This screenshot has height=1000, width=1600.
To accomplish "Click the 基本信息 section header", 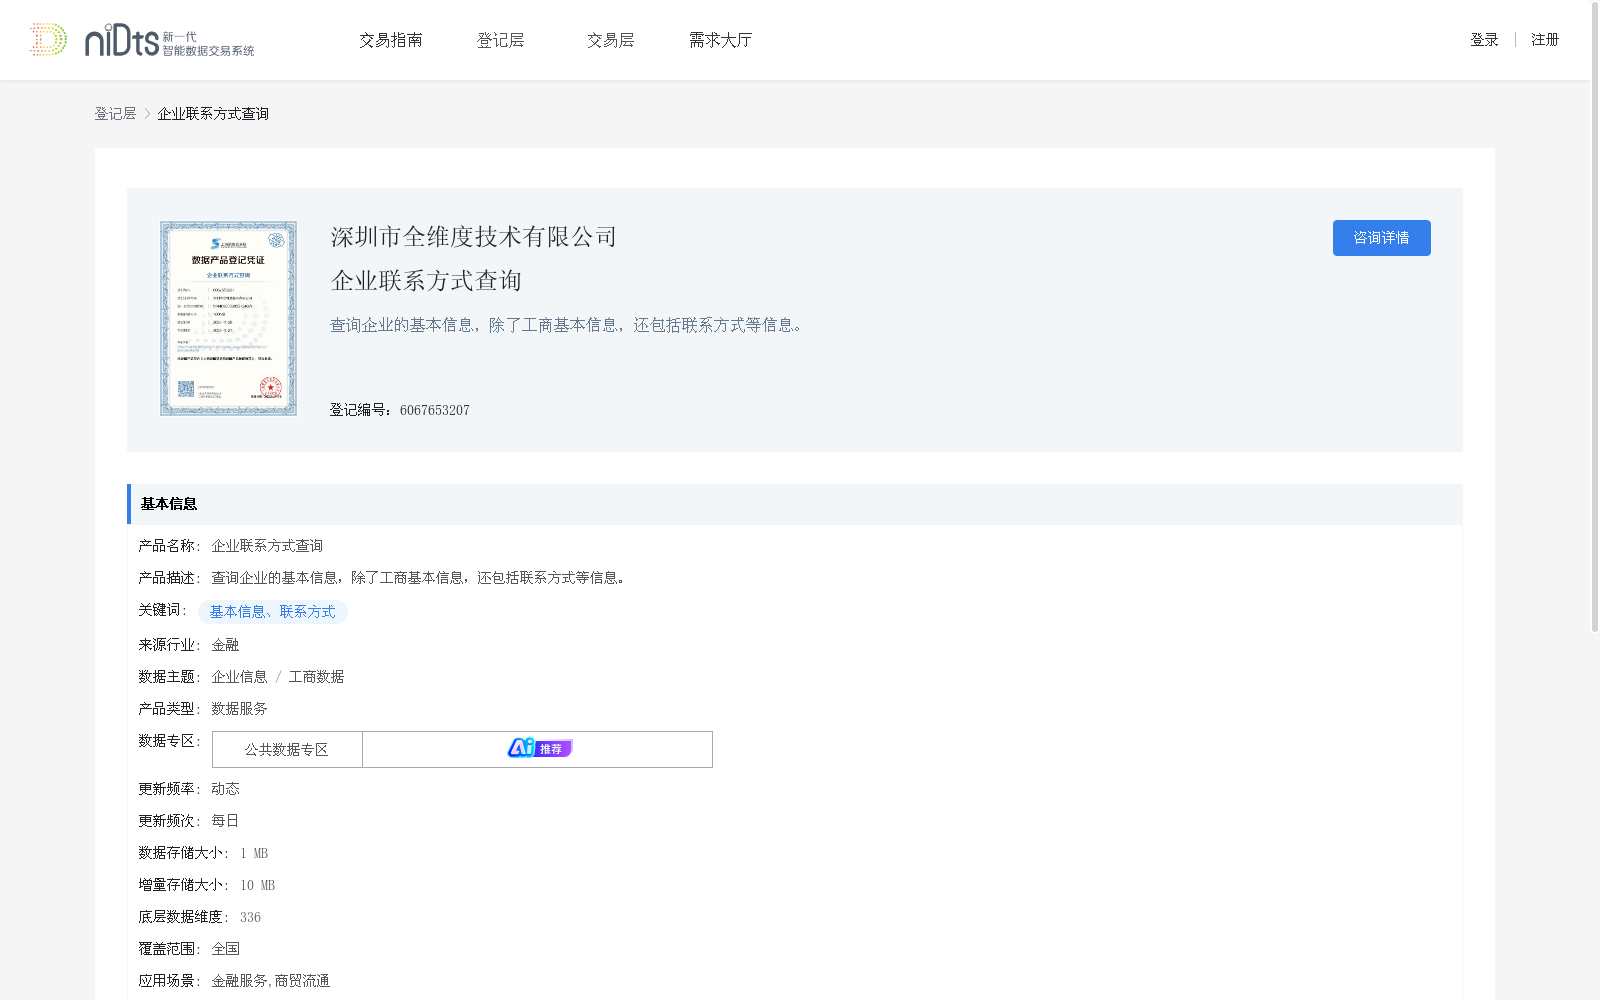I will 795,504.
